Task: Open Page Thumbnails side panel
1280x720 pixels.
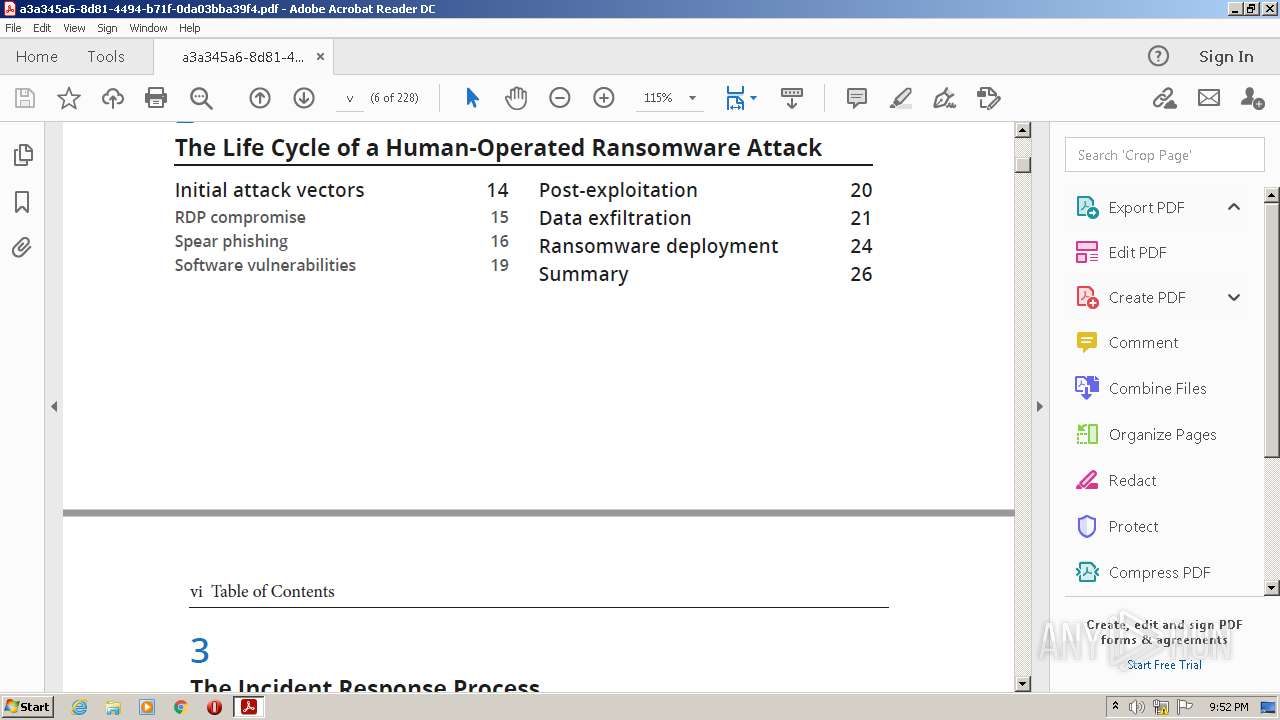Action: pos(22,155)
